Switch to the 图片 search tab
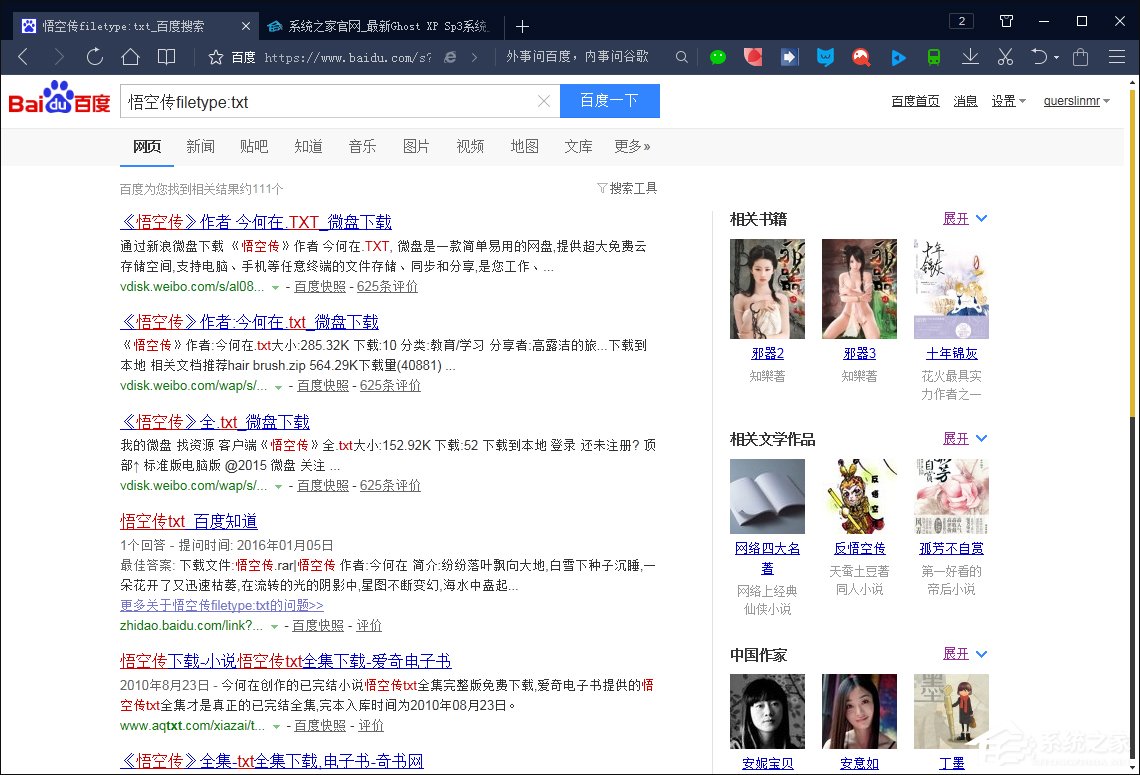 point(416,146)
